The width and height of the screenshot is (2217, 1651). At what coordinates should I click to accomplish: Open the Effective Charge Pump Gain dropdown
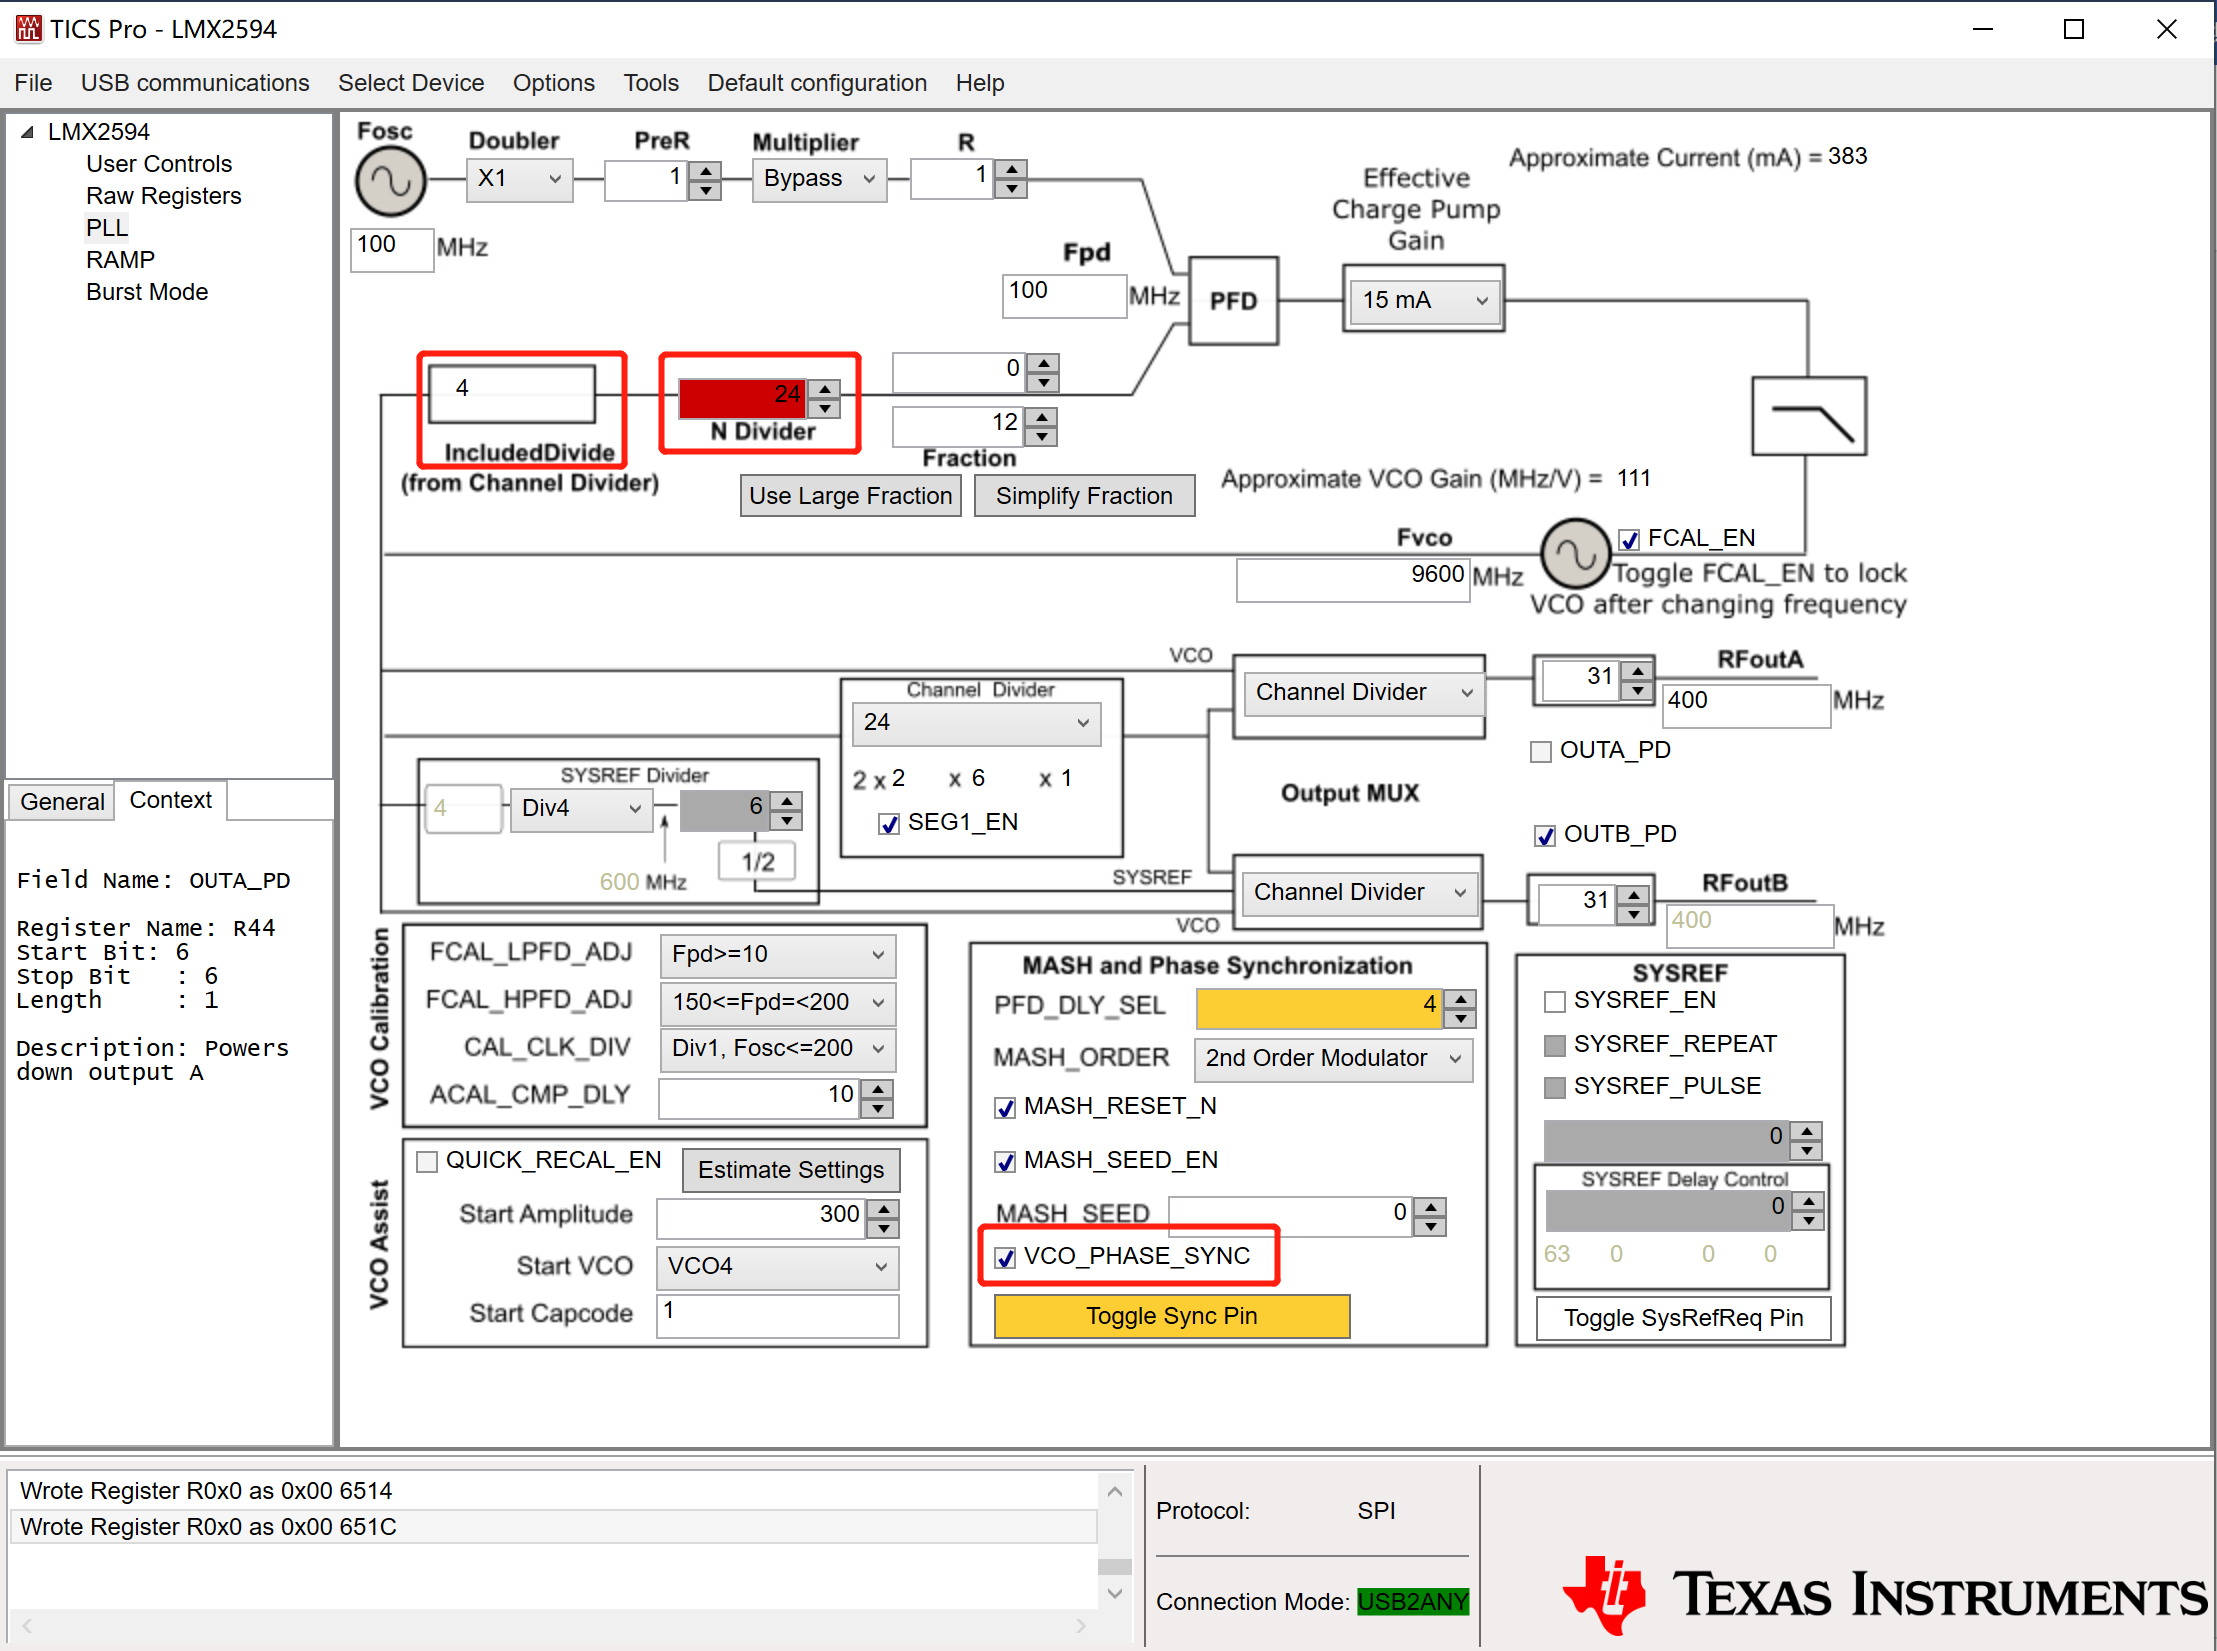pyautogui.click(x=1423, y=300)
